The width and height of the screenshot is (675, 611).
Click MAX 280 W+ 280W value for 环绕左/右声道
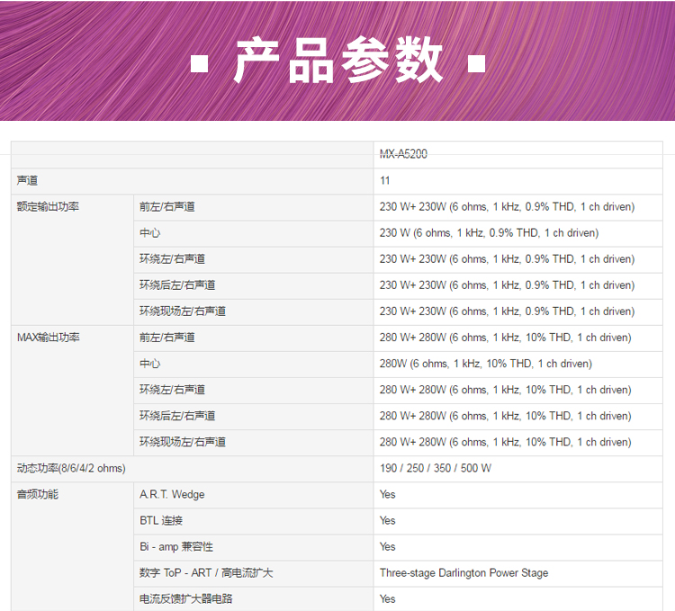click(x=505, y=390)
